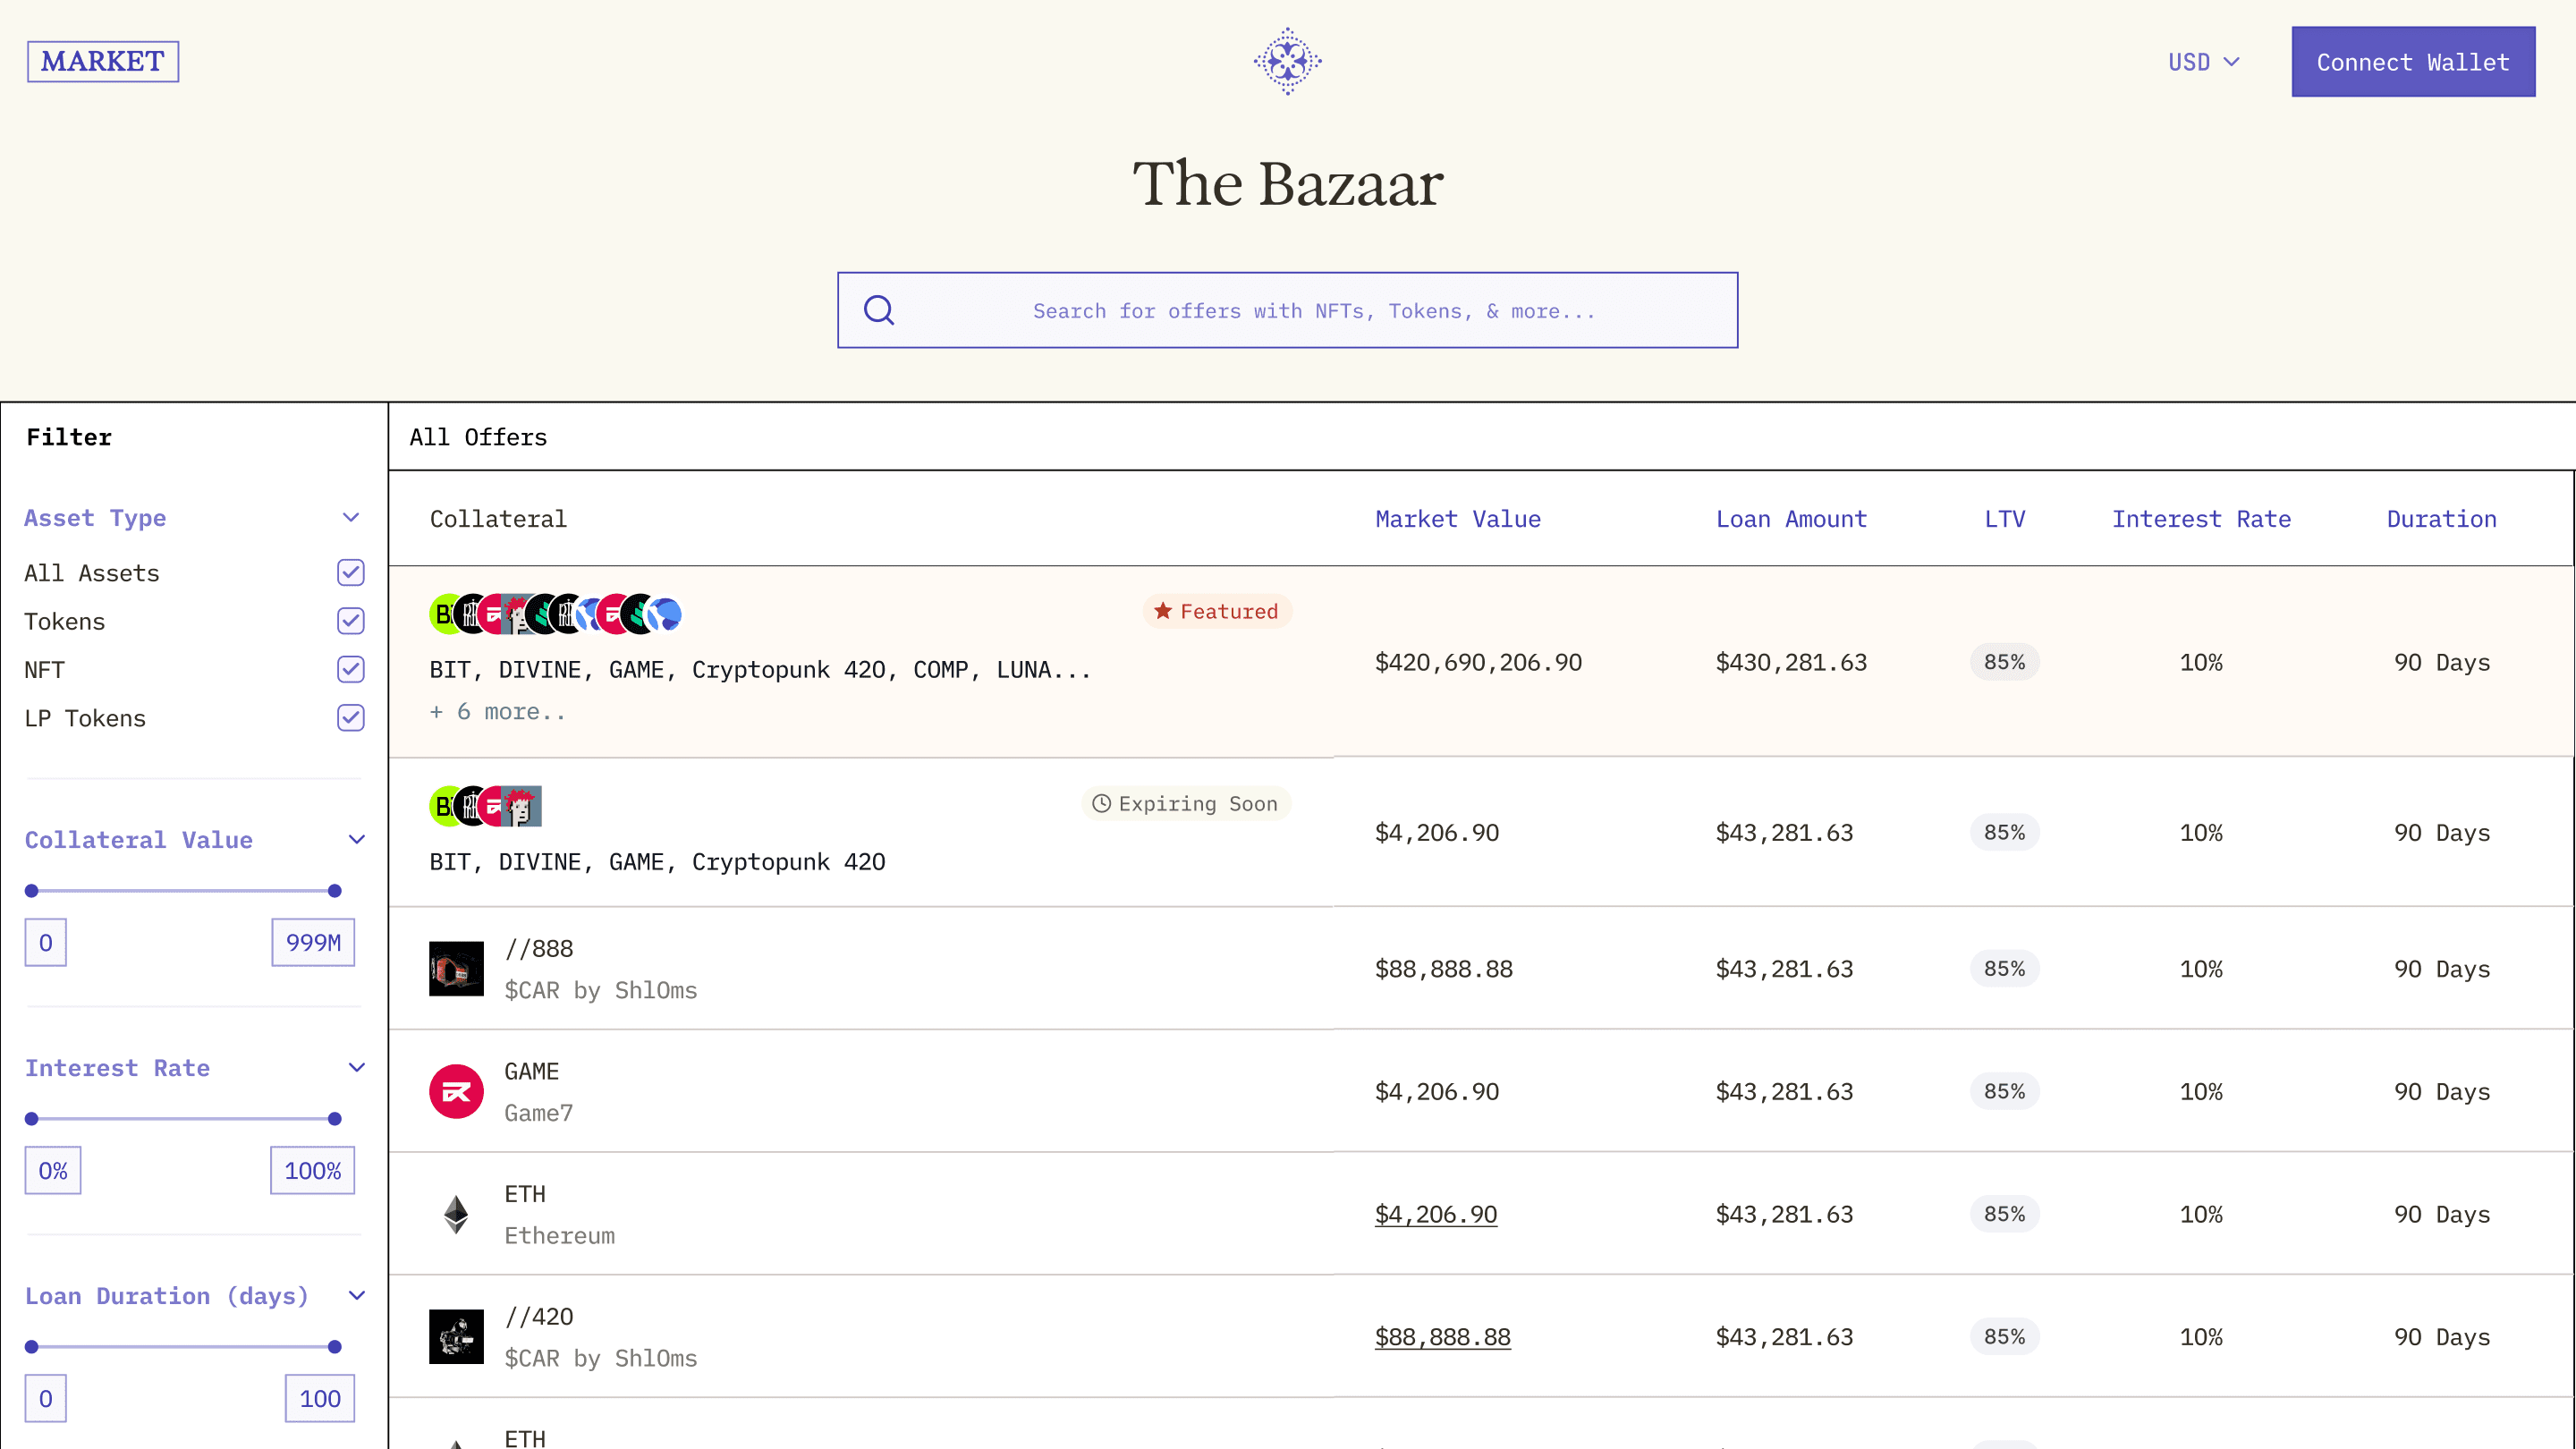
Task: Disable the LP Tokens checkbox
Action: [350, 718]
